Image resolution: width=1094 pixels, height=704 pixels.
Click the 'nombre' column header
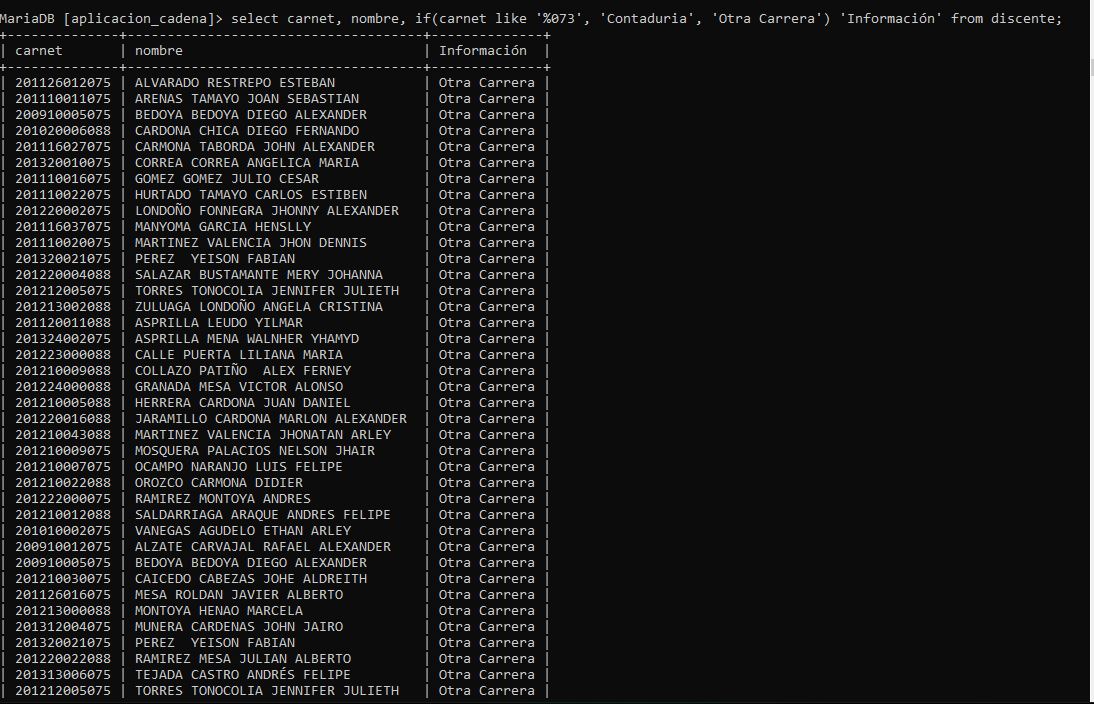159,51
